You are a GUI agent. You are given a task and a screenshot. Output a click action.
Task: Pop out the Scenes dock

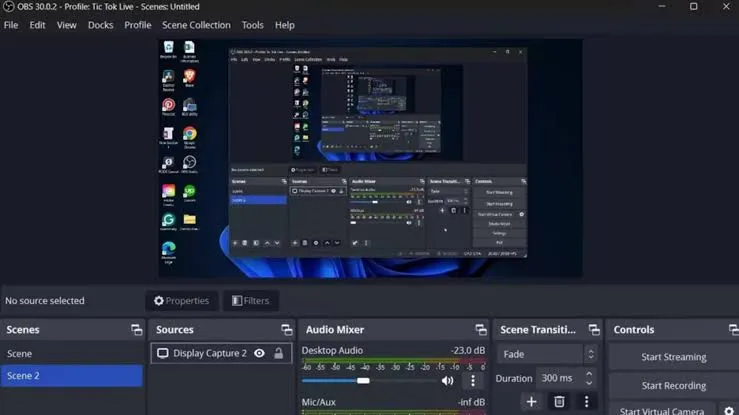coord(136,330)
